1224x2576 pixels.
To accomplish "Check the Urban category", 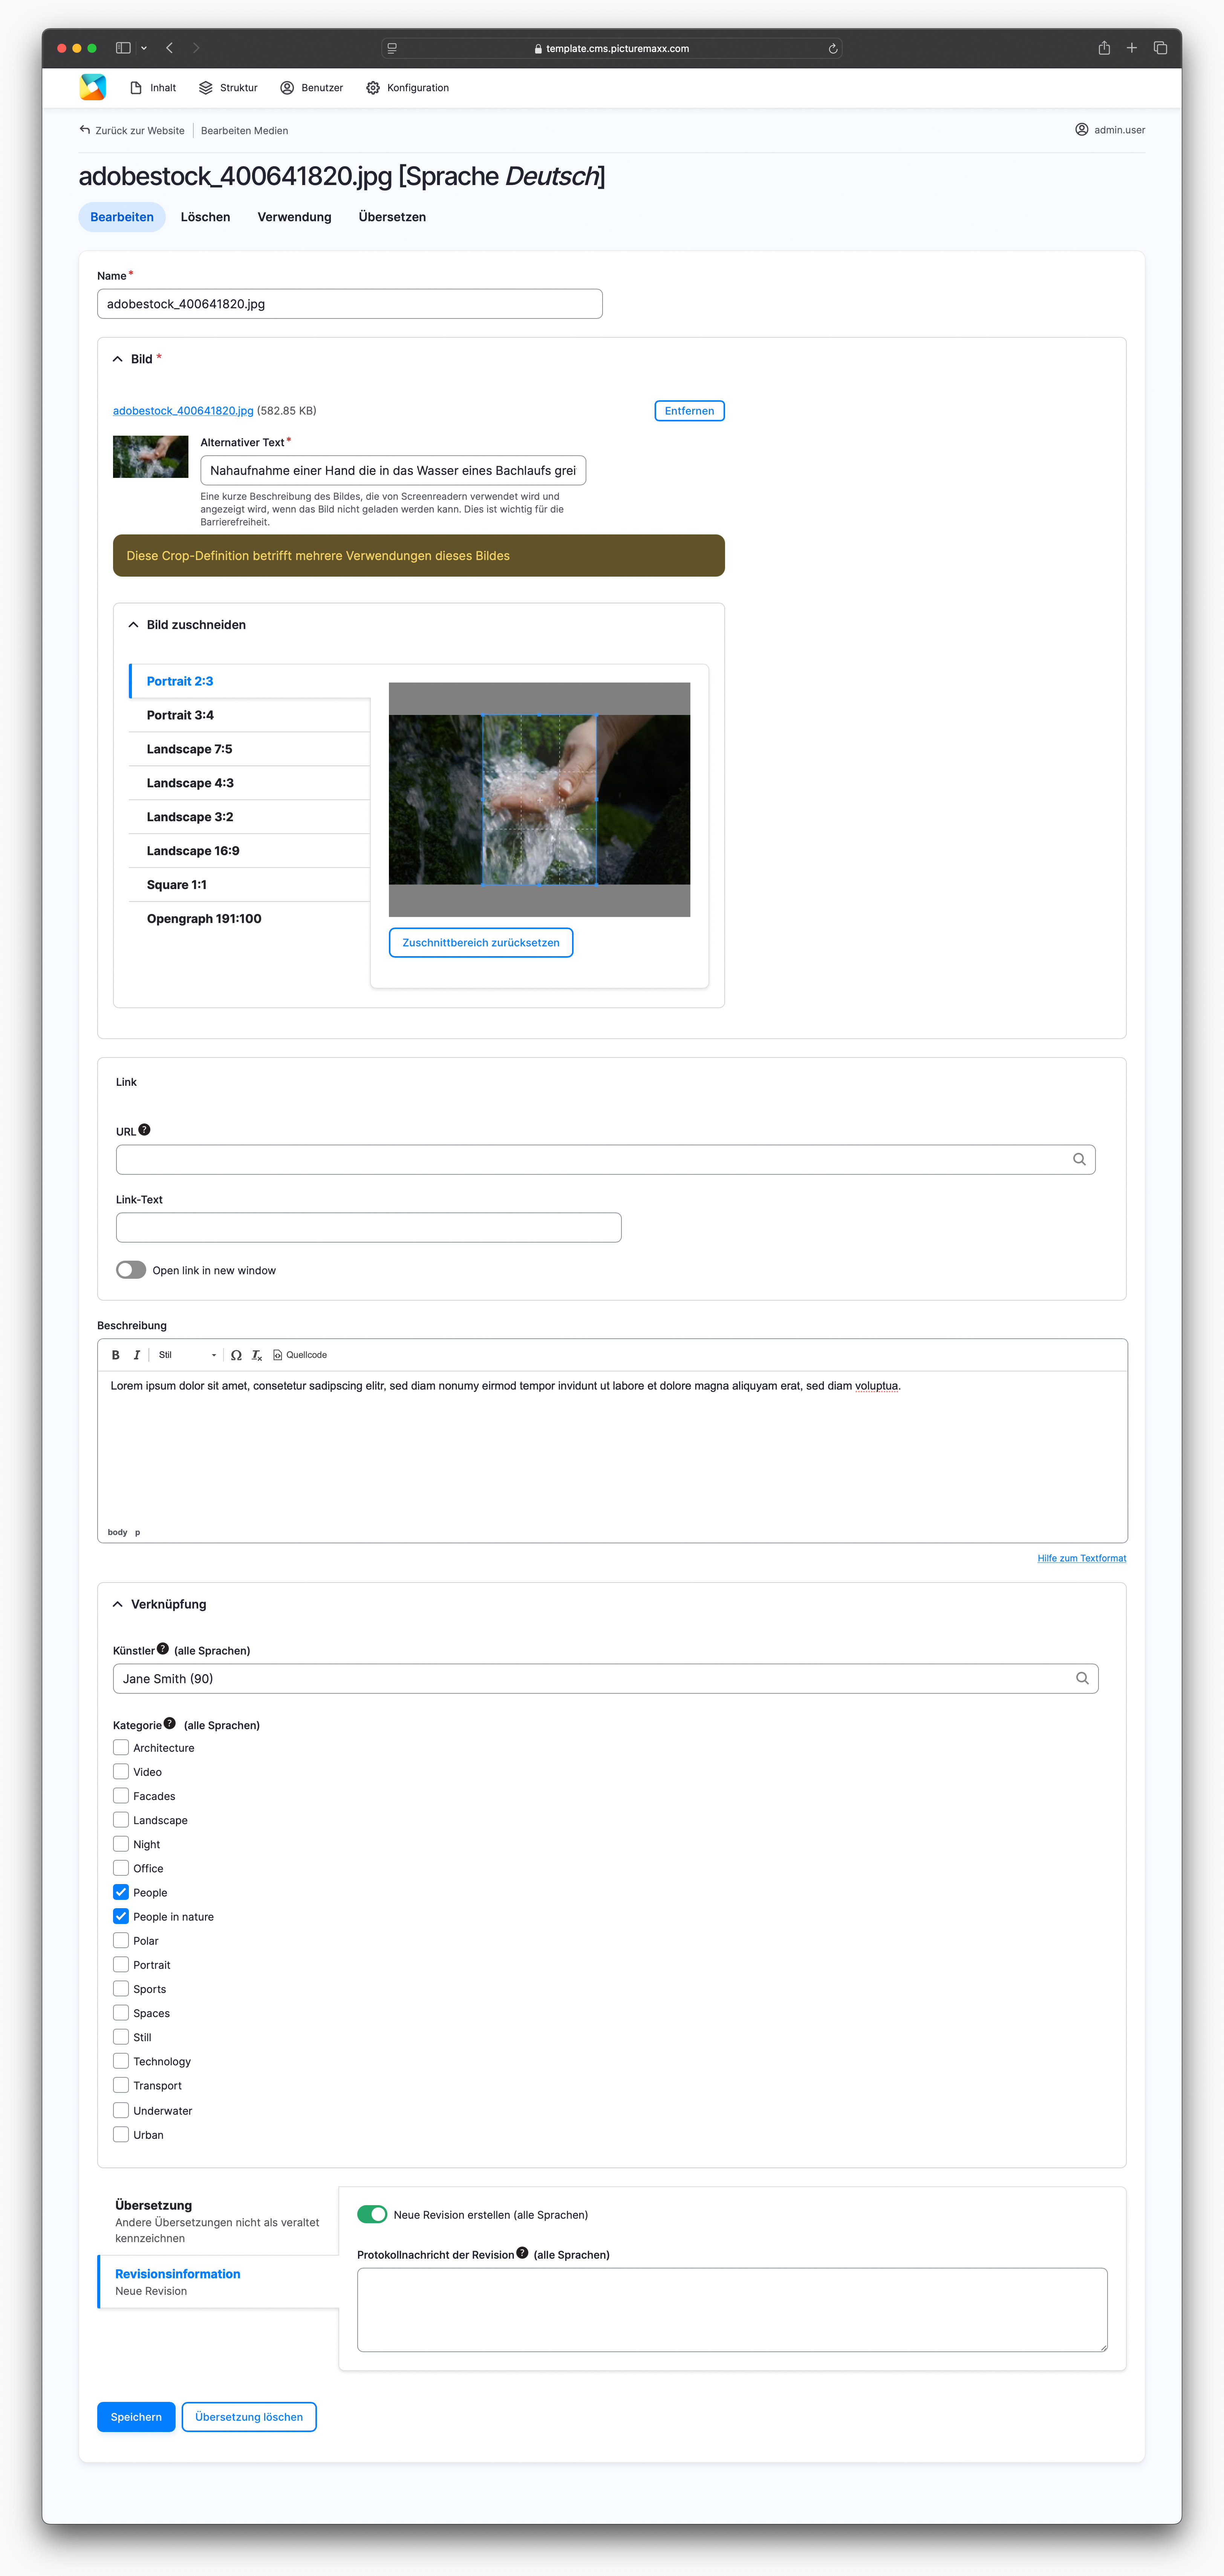I will tap(121, 2134).
